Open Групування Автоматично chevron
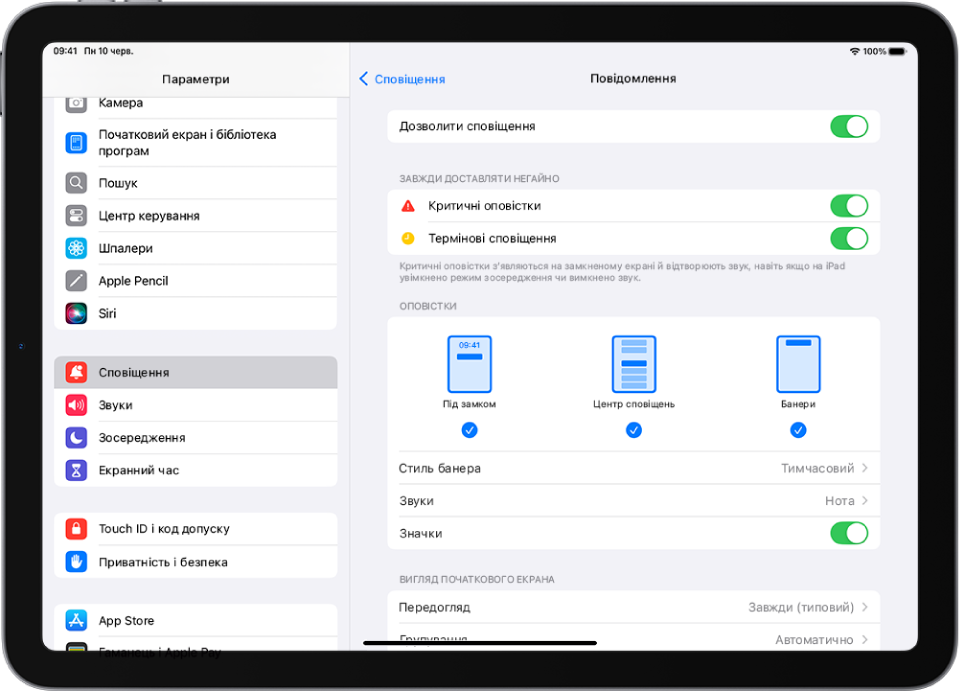 click(865, 639)
